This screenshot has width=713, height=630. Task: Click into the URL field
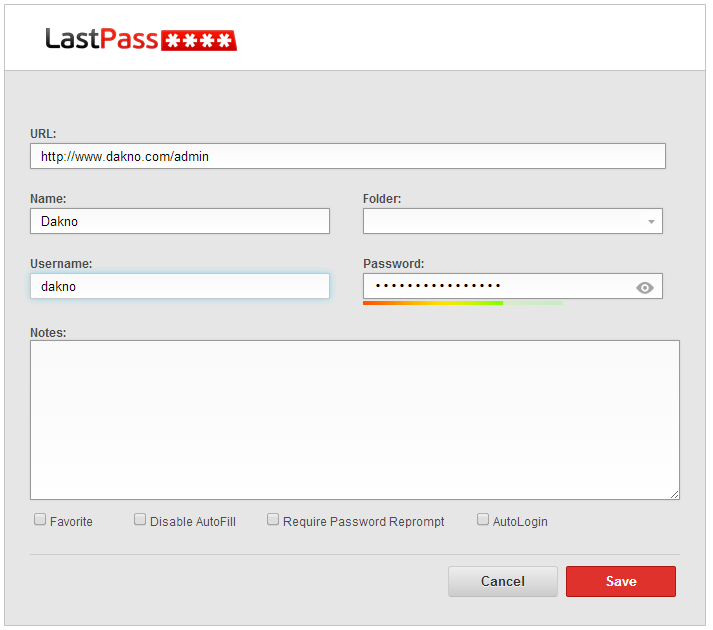[348, 156]
